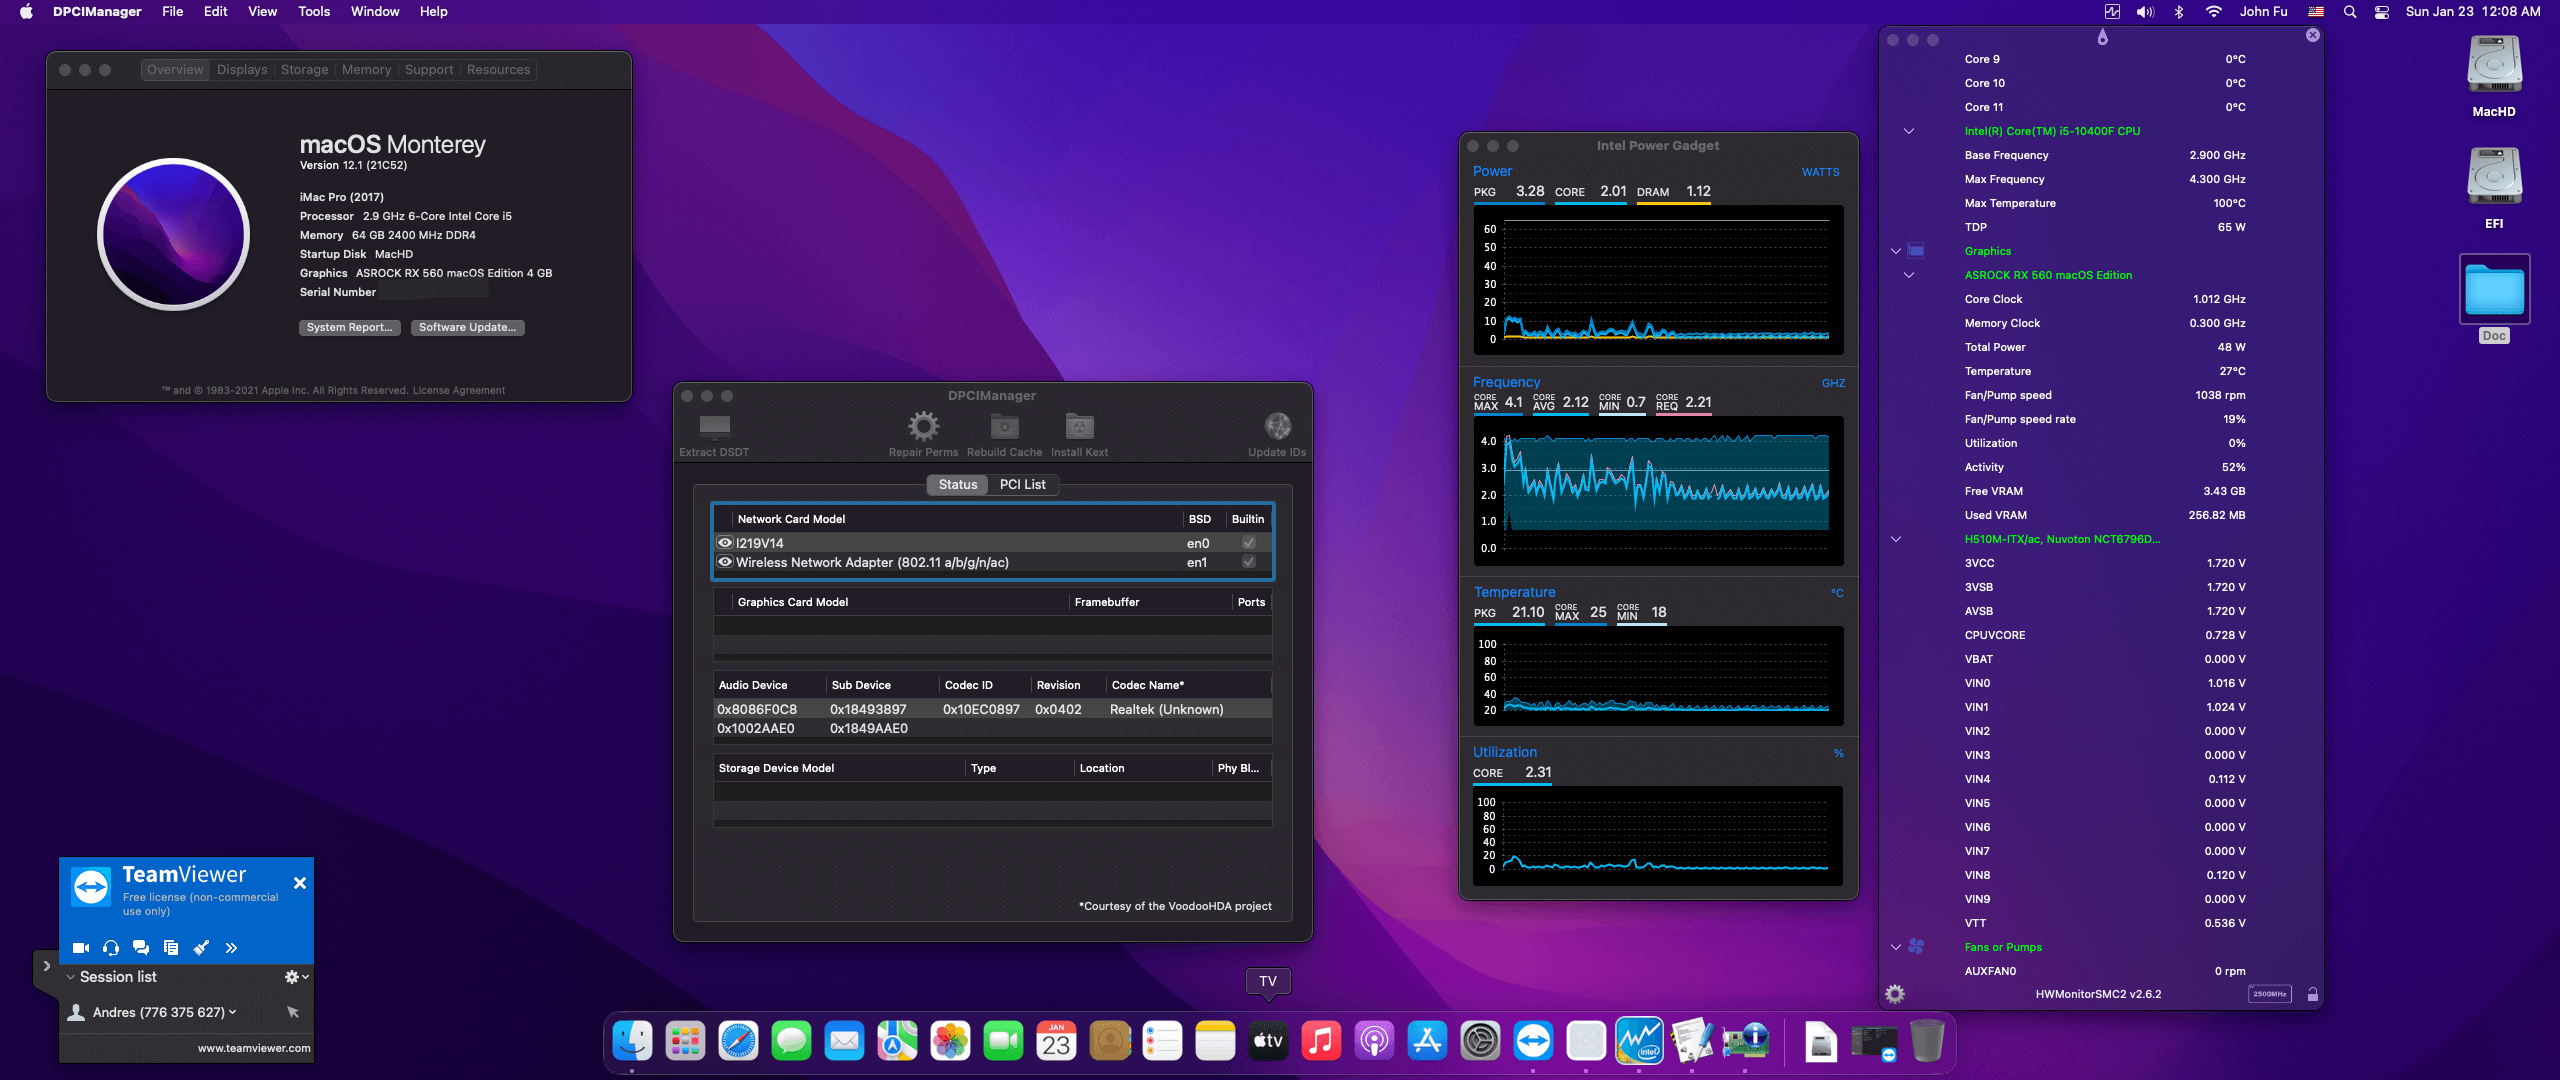The width and height of the screenshot is (2560, 1080).
Task: Open the Window menu
Action: [375, 12]
